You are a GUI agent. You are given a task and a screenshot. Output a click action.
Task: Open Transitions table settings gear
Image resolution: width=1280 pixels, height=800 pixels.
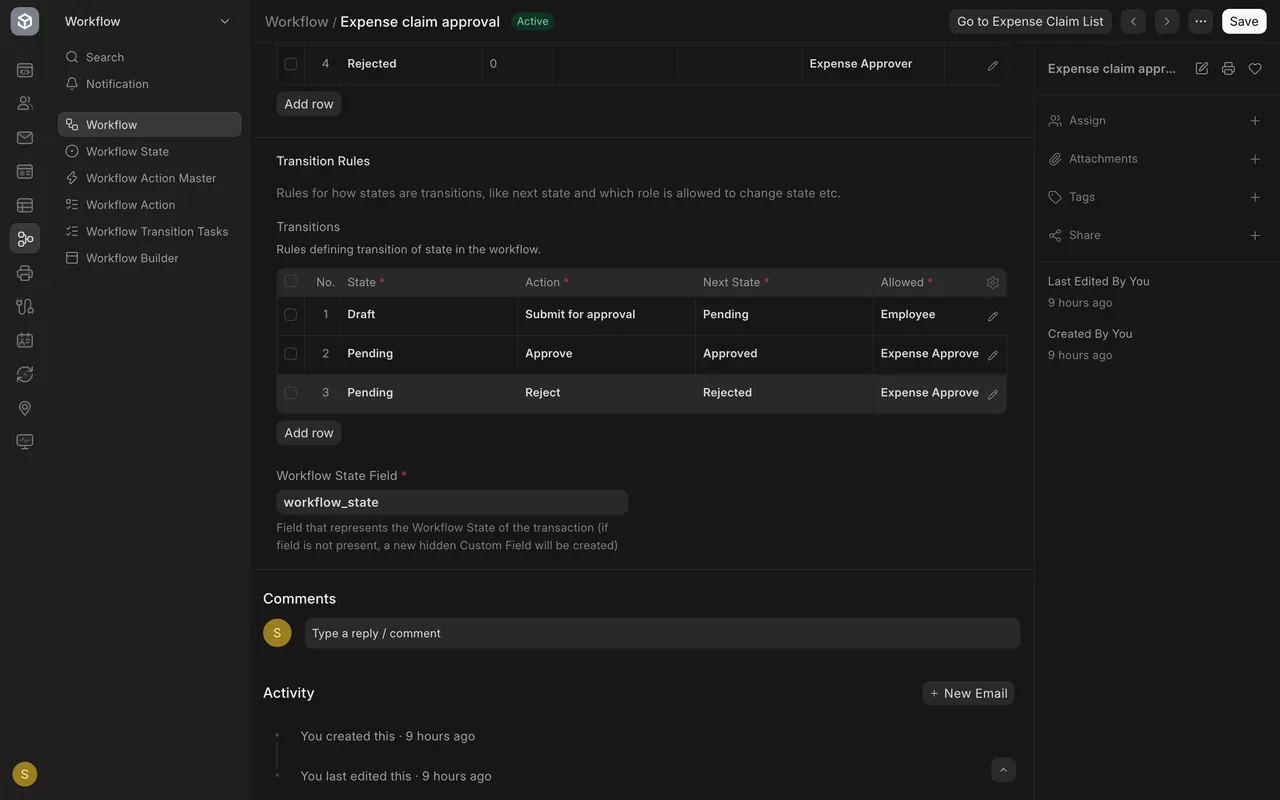point(993,283)
